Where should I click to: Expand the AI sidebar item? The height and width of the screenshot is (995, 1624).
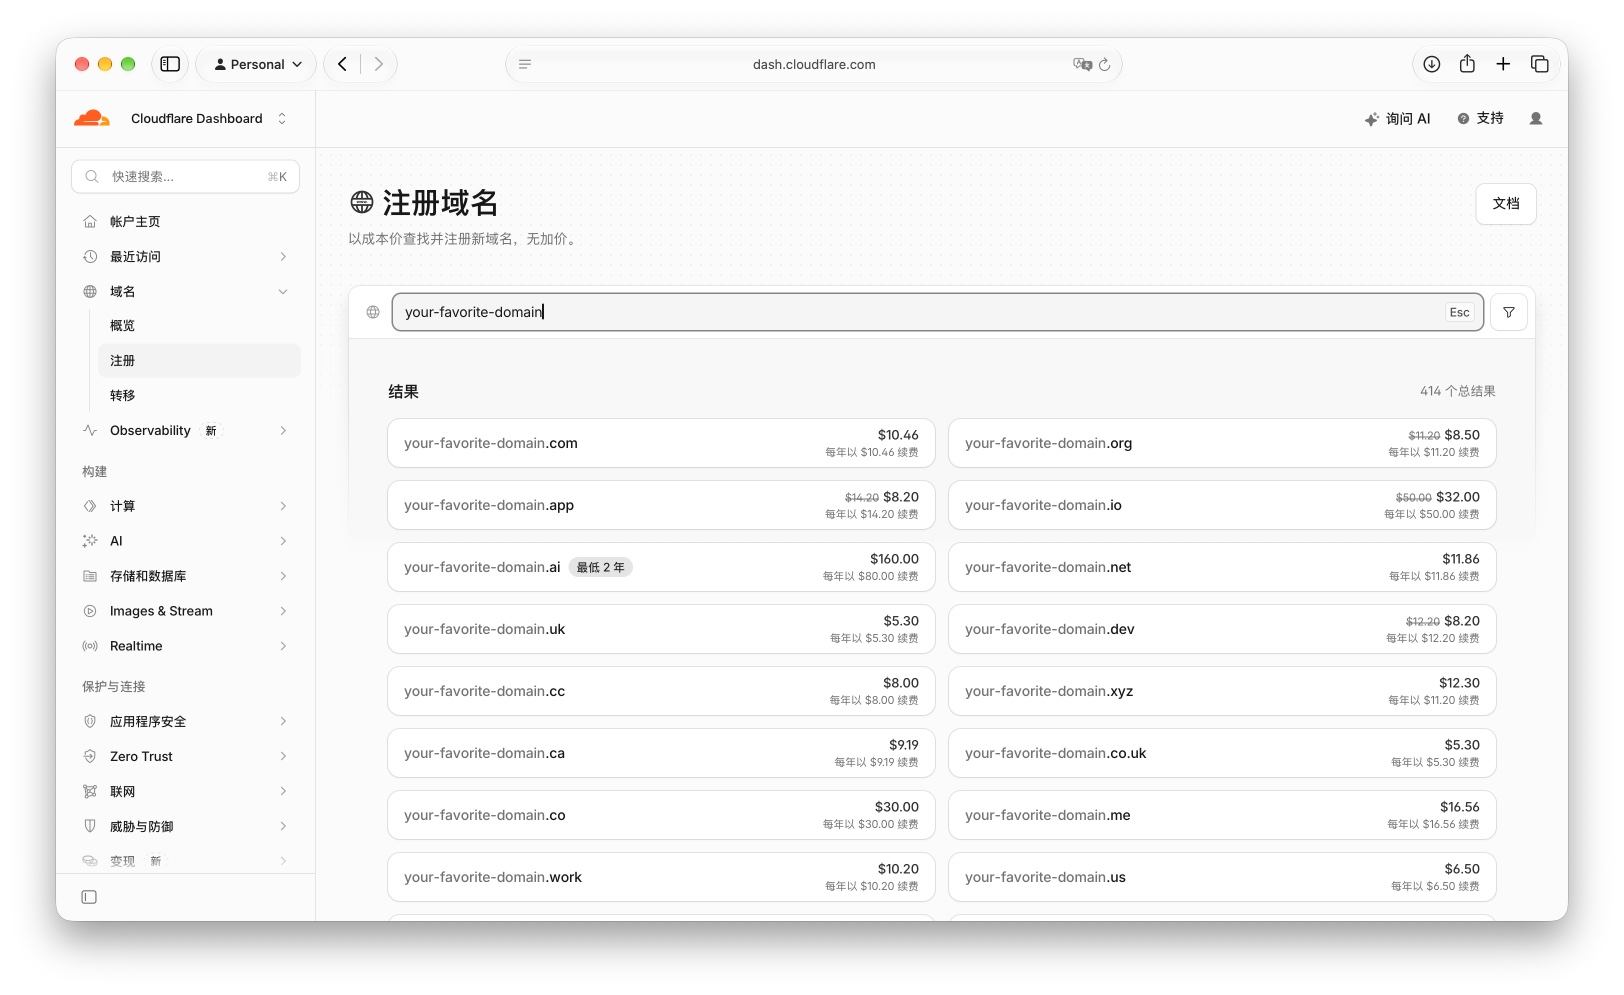click(x=185, y=541)
